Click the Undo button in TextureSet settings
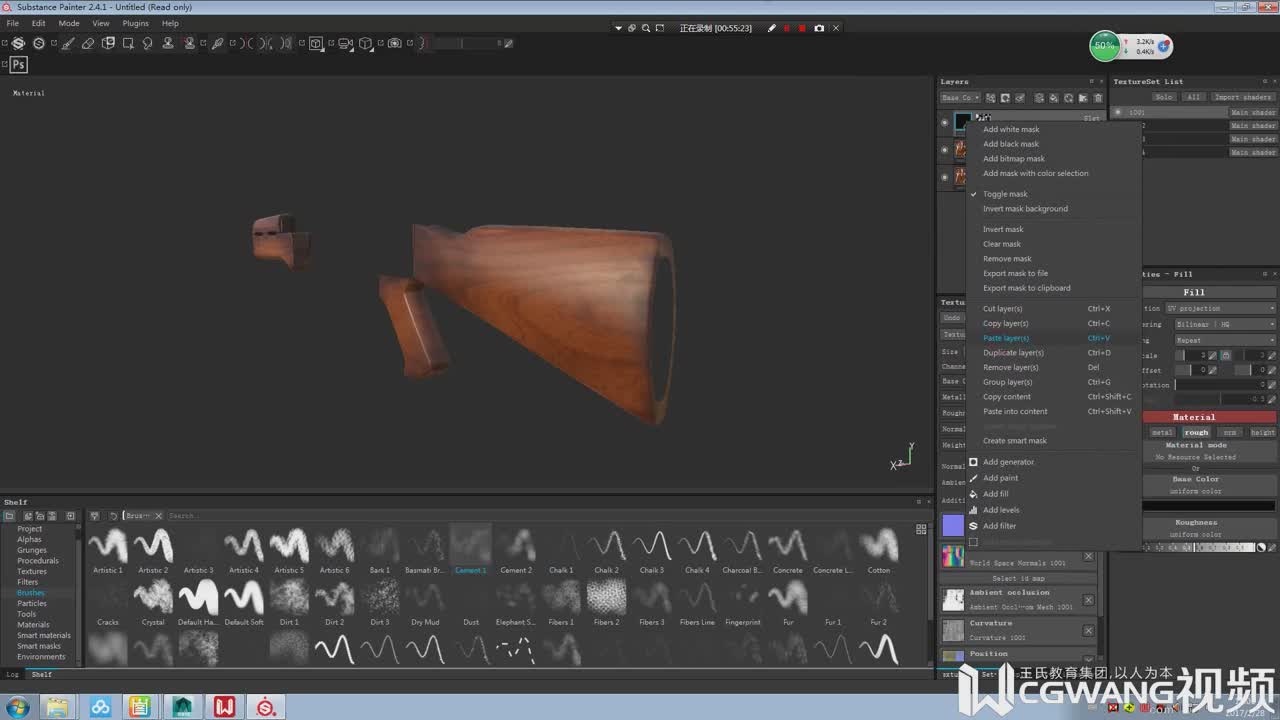The width and height of the screenshot is (1280, 720). pos(952,318)
